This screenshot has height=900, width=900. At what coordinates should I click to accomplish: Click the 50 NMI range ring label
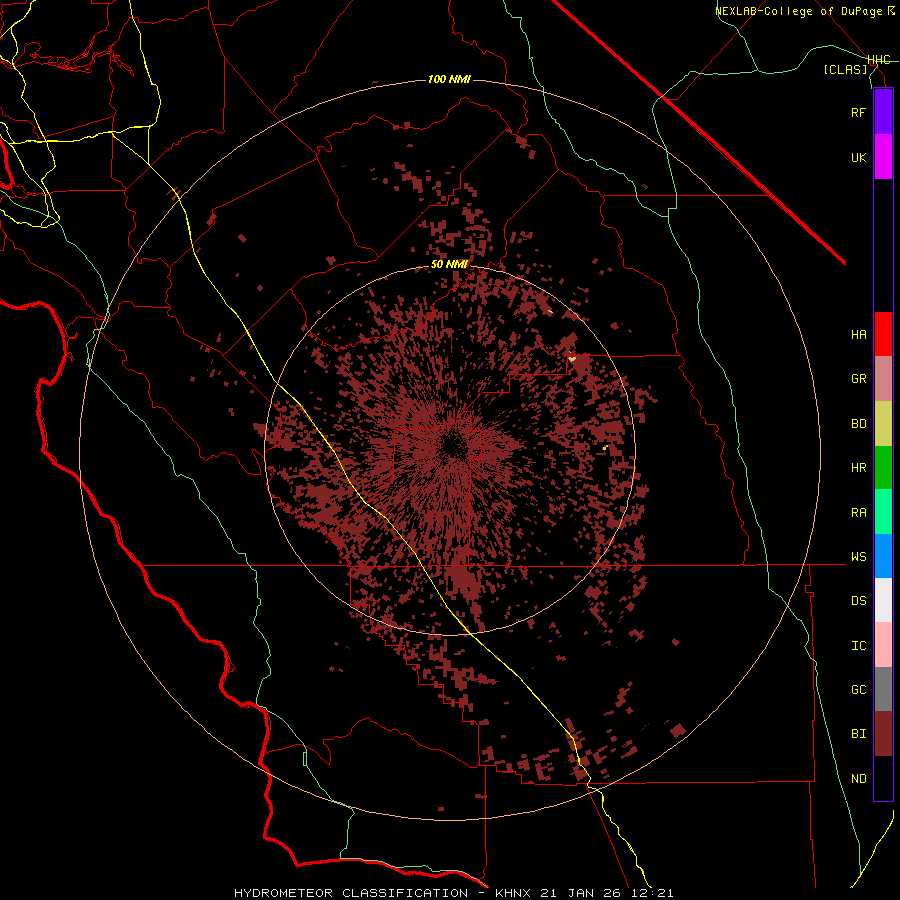(x=449, y=265)
